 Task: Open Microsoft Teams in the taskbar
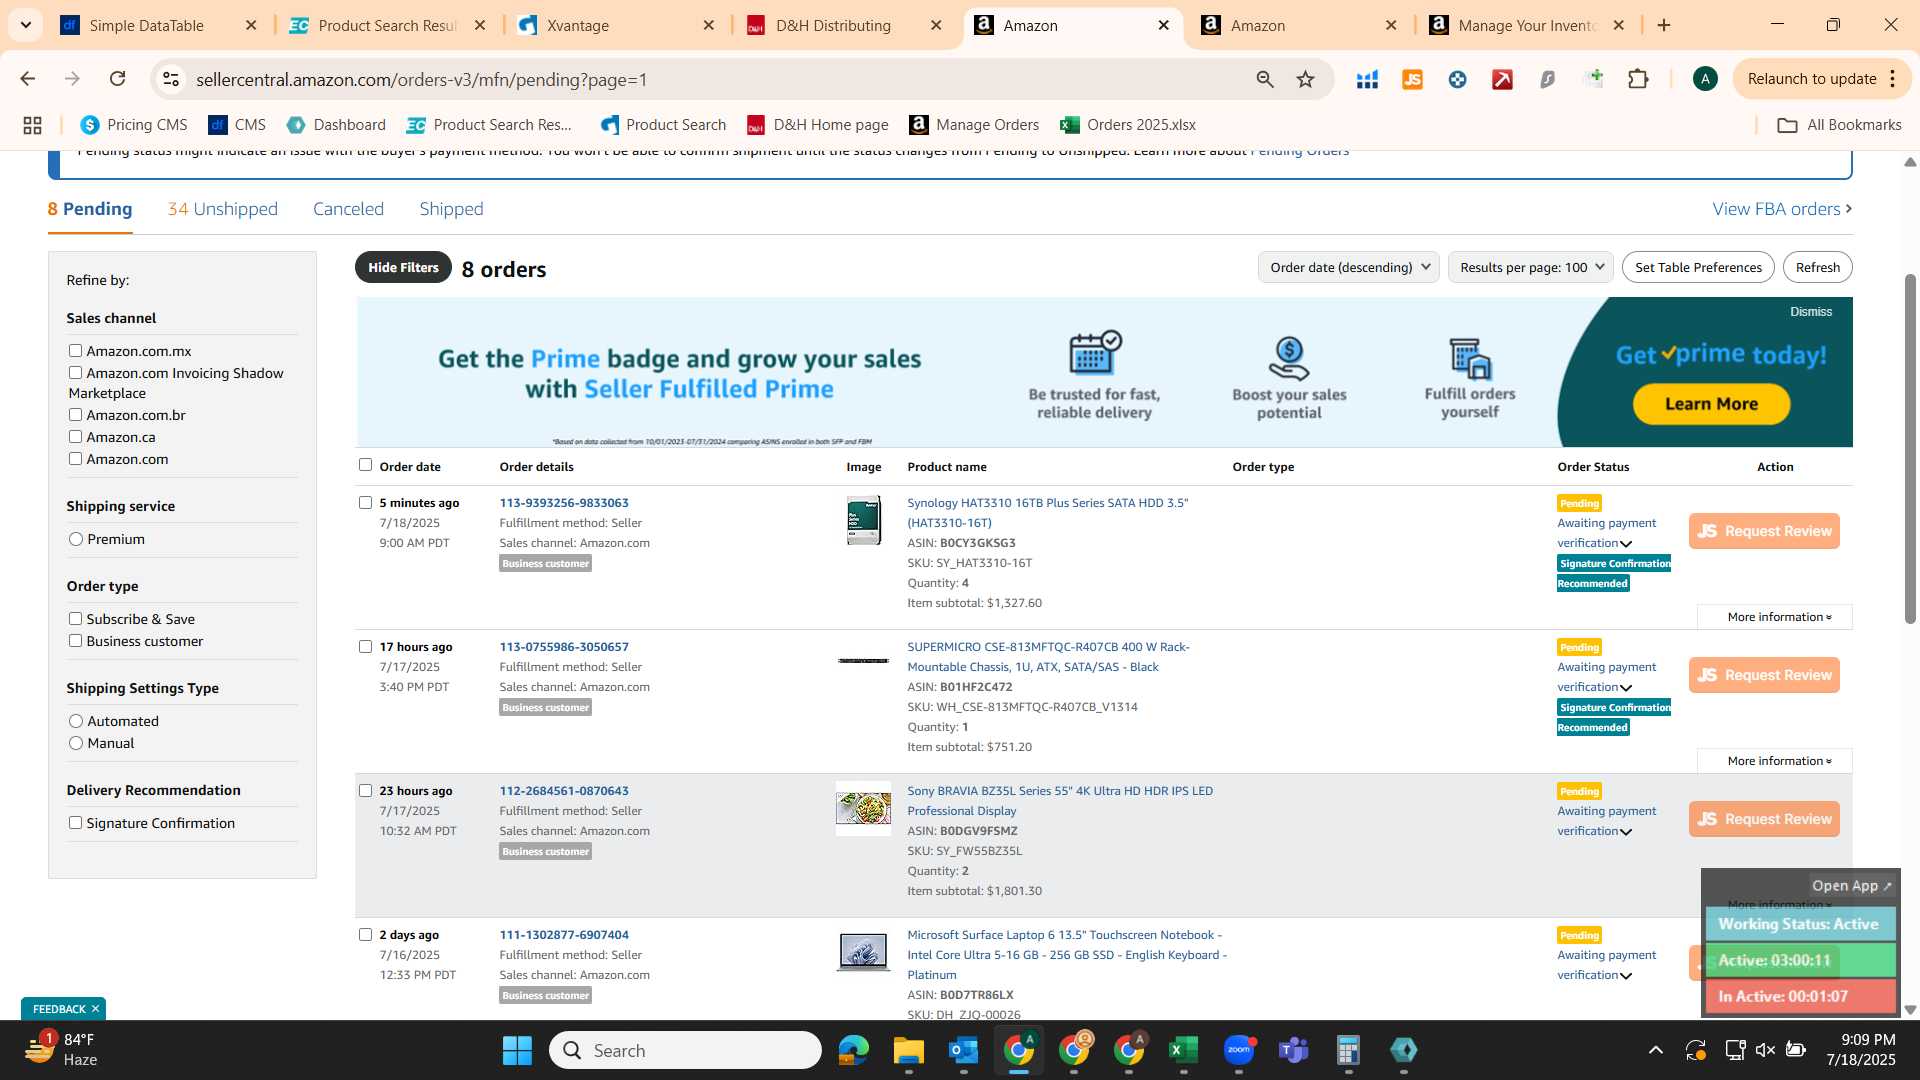tap(1294, 1050)
